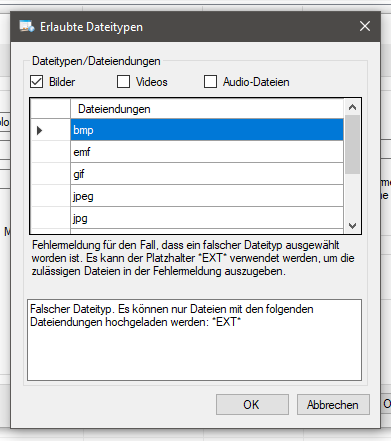Close the Erlaubte Dateitypen dialog
Viewport: 391px width, 441px height.
coord(365,26)
